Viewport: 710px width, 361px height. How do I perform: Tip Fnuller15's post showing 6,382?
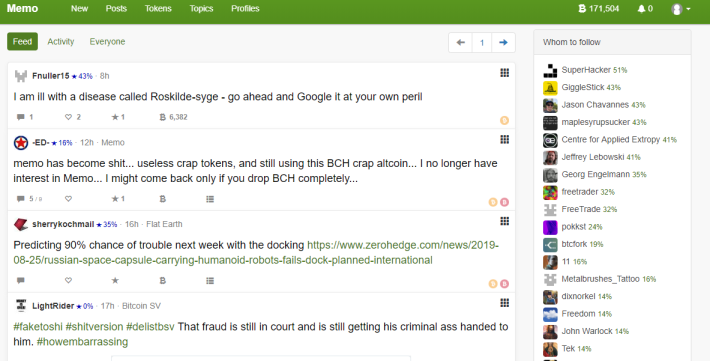tap(173, 117)
